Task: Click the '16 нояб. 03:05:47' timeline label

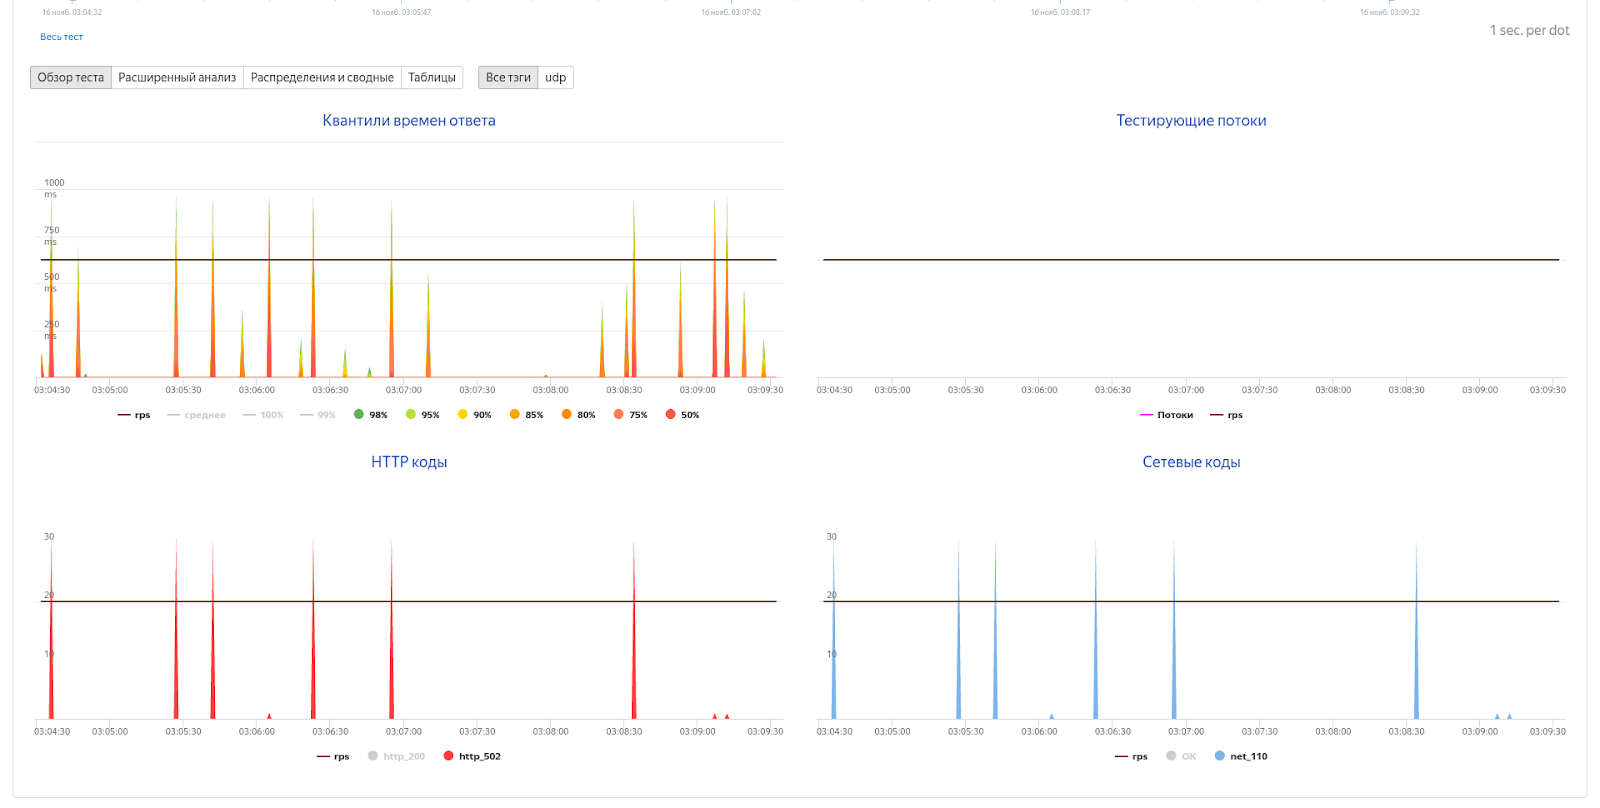Action: pos(401,13)
